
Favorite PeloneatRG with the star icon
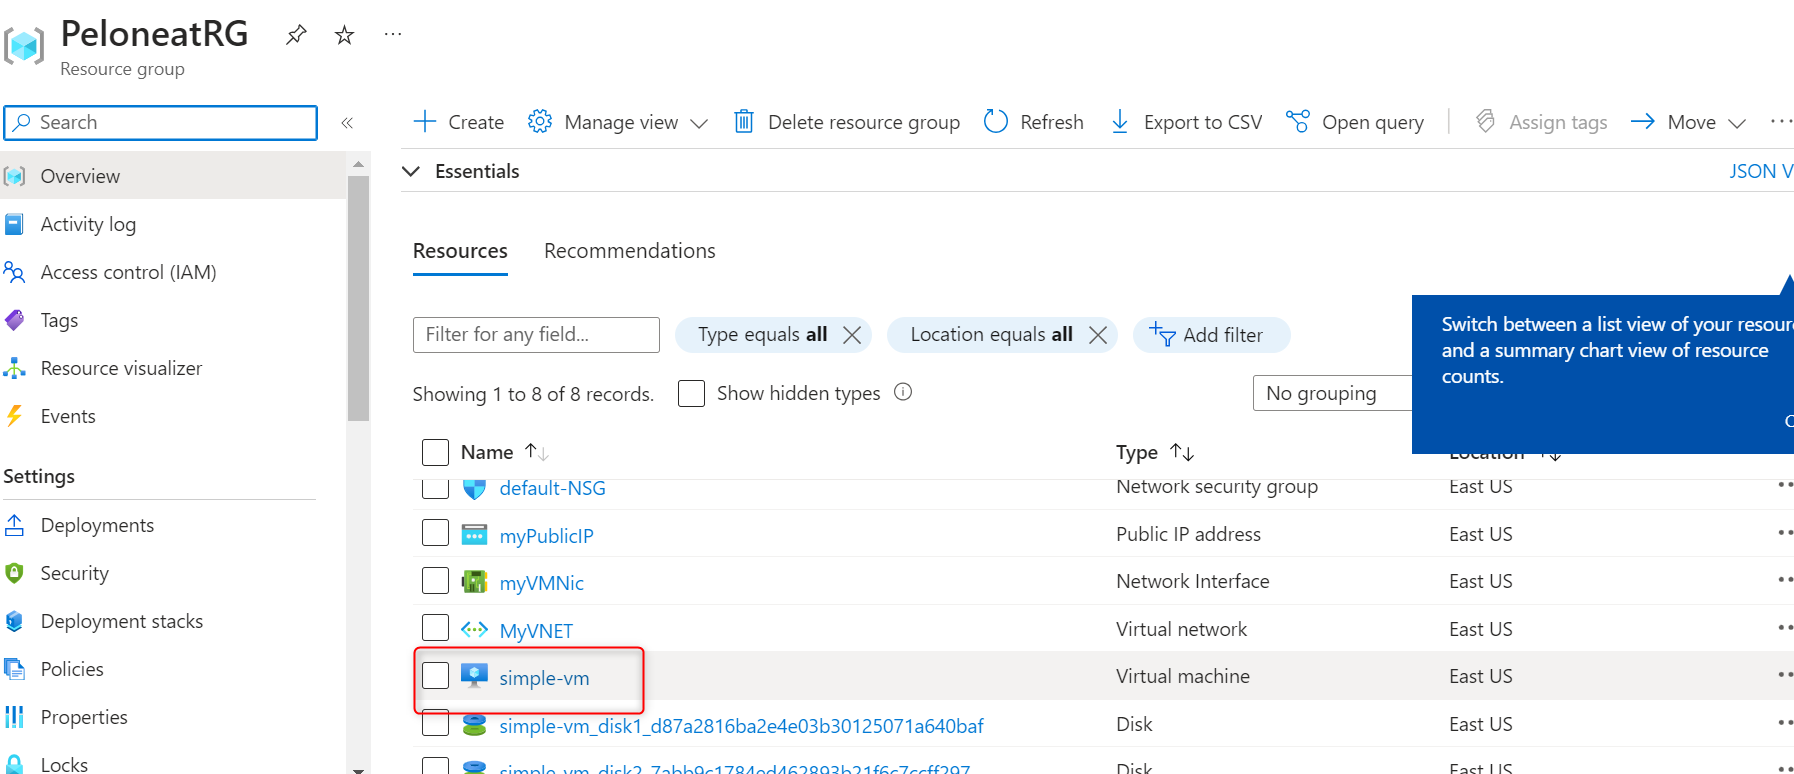click(345, 35)
